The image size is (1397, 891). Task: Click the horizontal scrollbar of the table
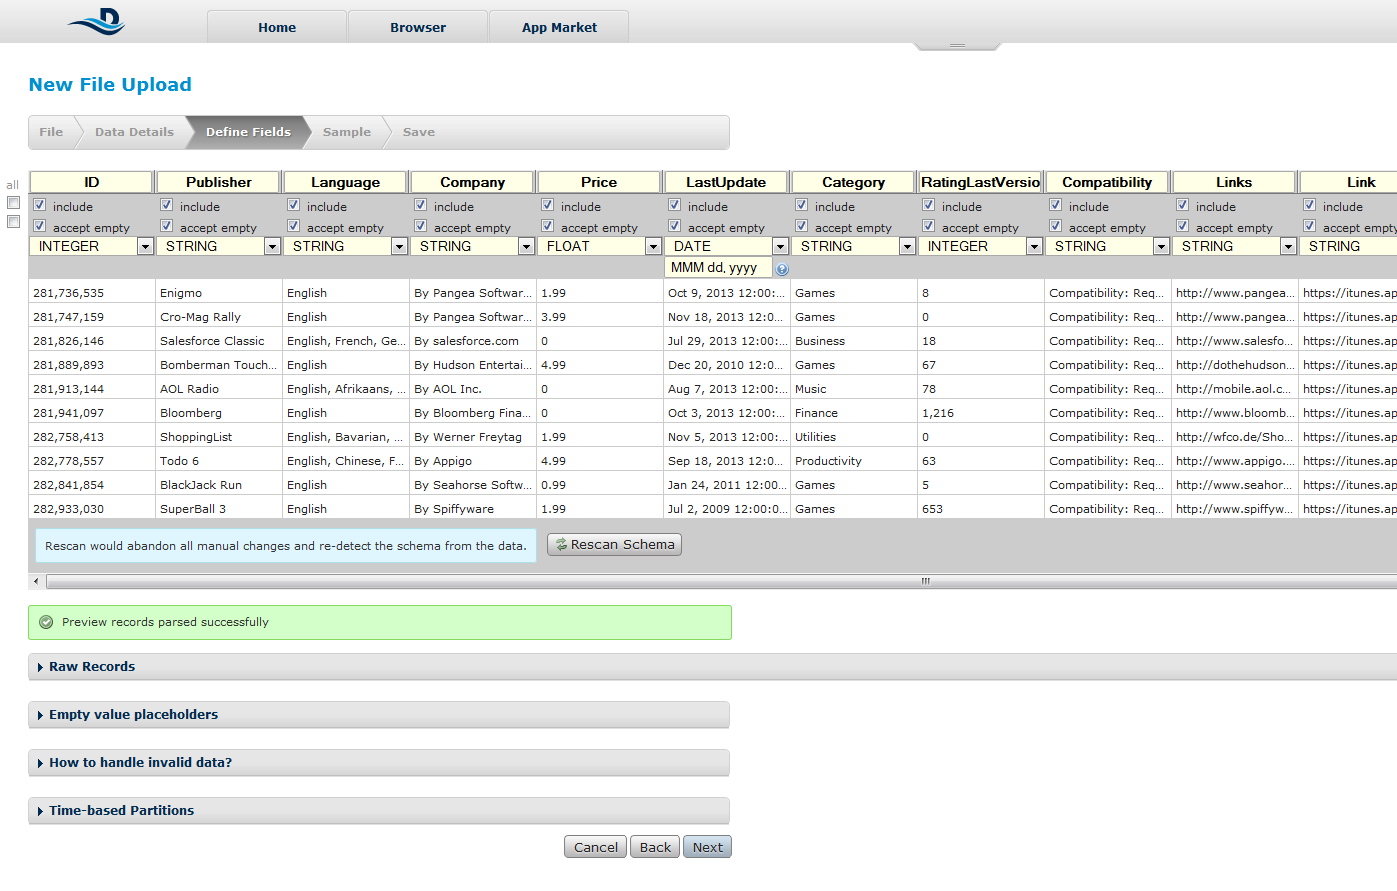tap(721, 581)
